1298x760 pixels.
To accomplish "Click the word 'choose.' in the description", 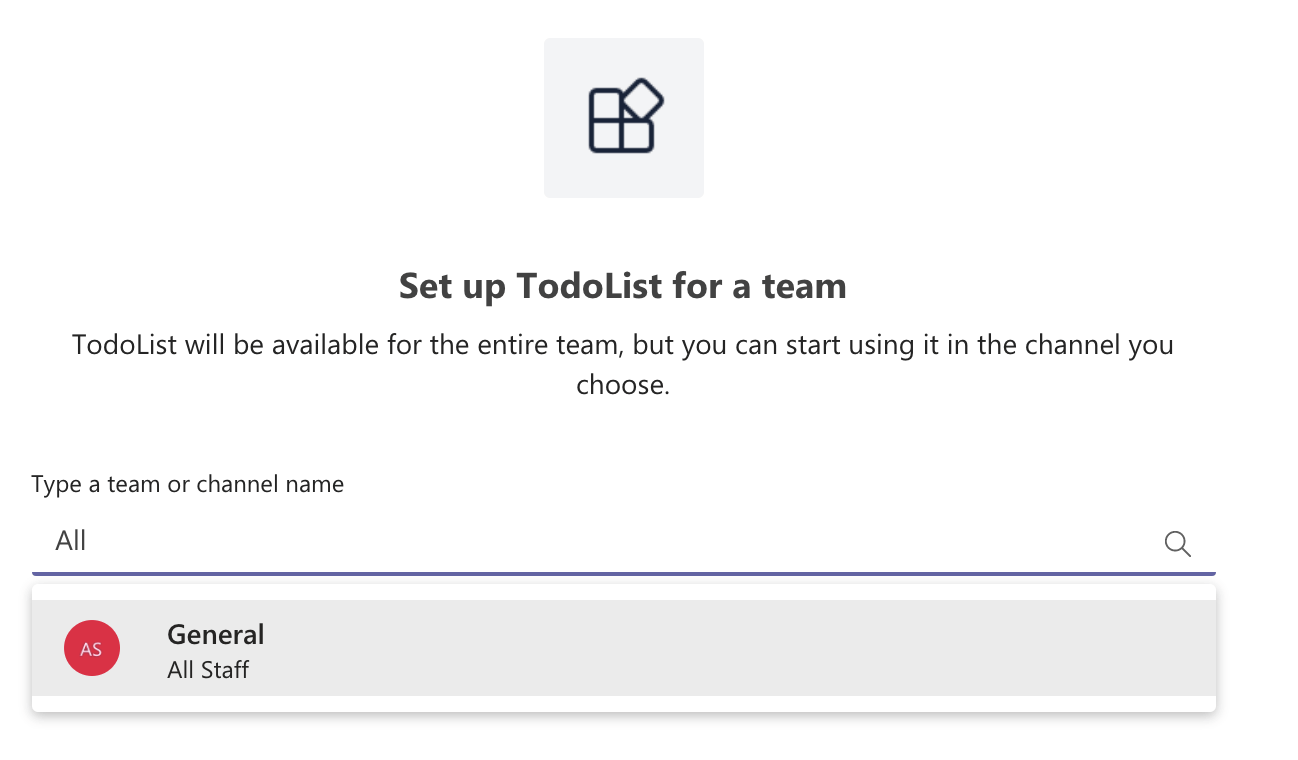I will 622,384.
